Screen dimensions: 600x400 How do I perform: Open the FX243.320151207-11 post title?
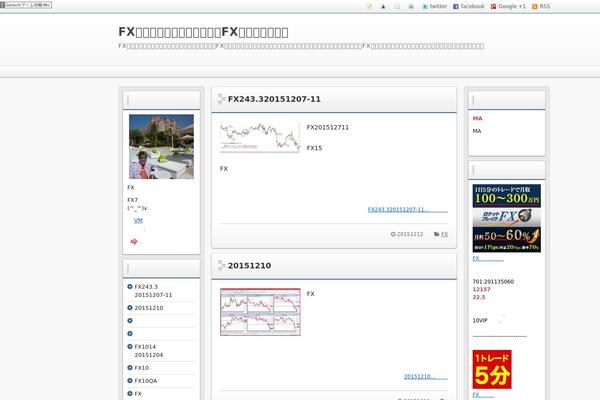[x=274, y=99]
